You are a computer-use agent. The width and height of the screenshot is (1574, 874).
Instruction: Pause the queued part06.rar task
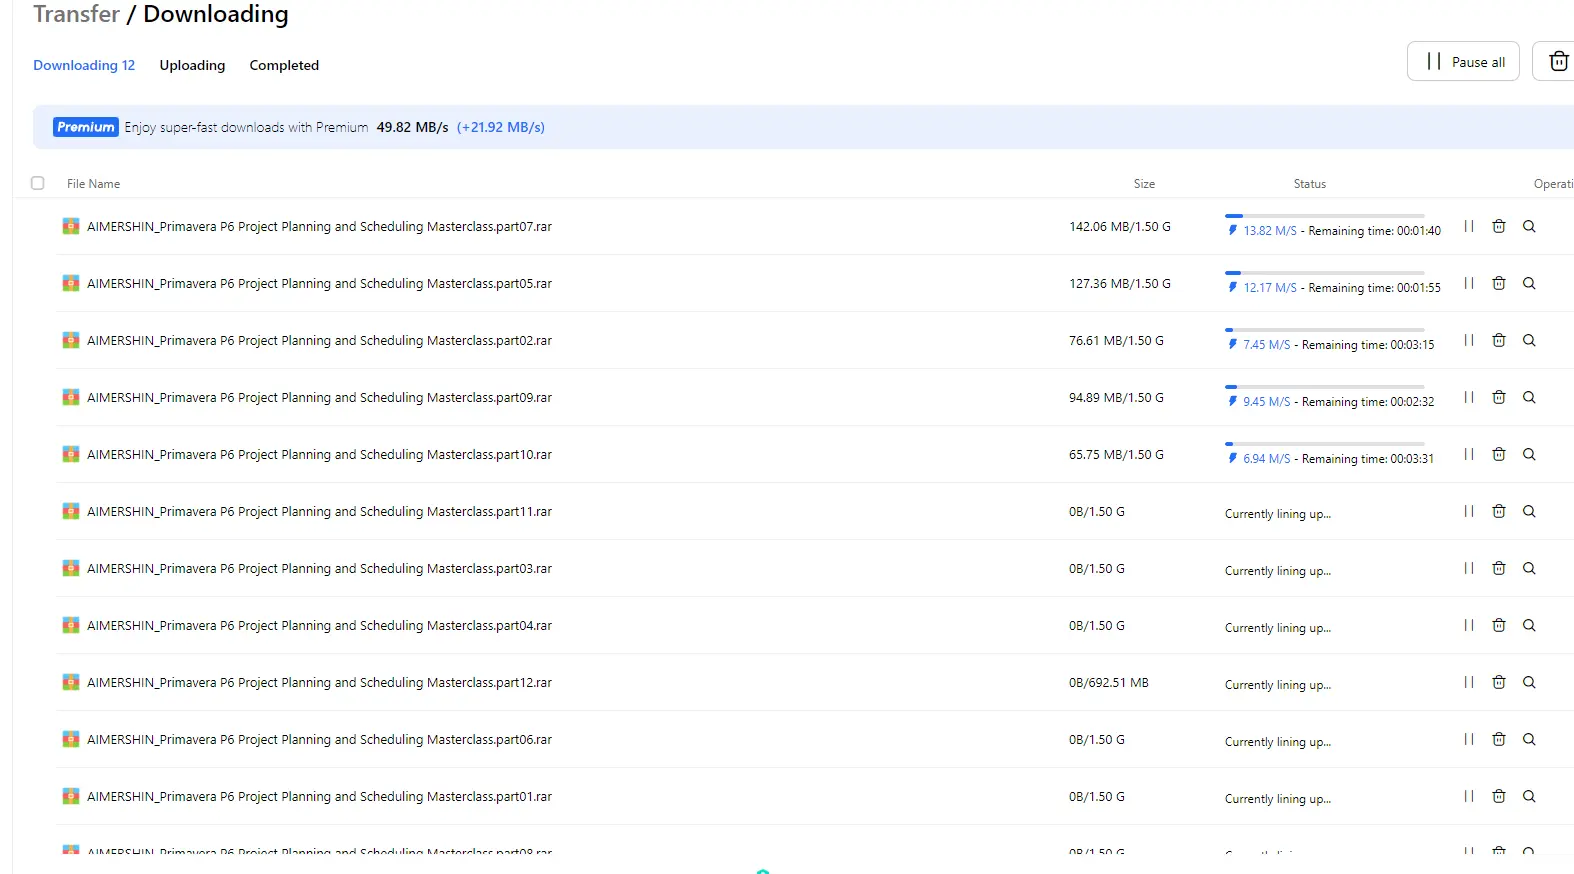click(x=1469, y=739)
